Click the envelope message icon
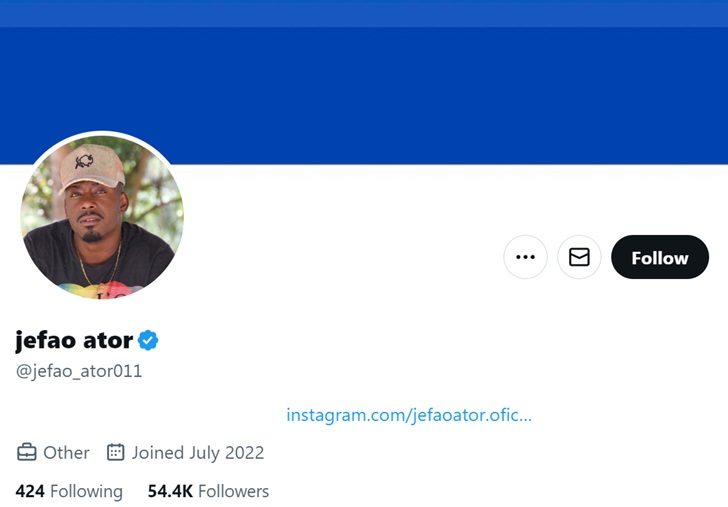The width and height of the screenshot is (728, 507). [579, 257]
